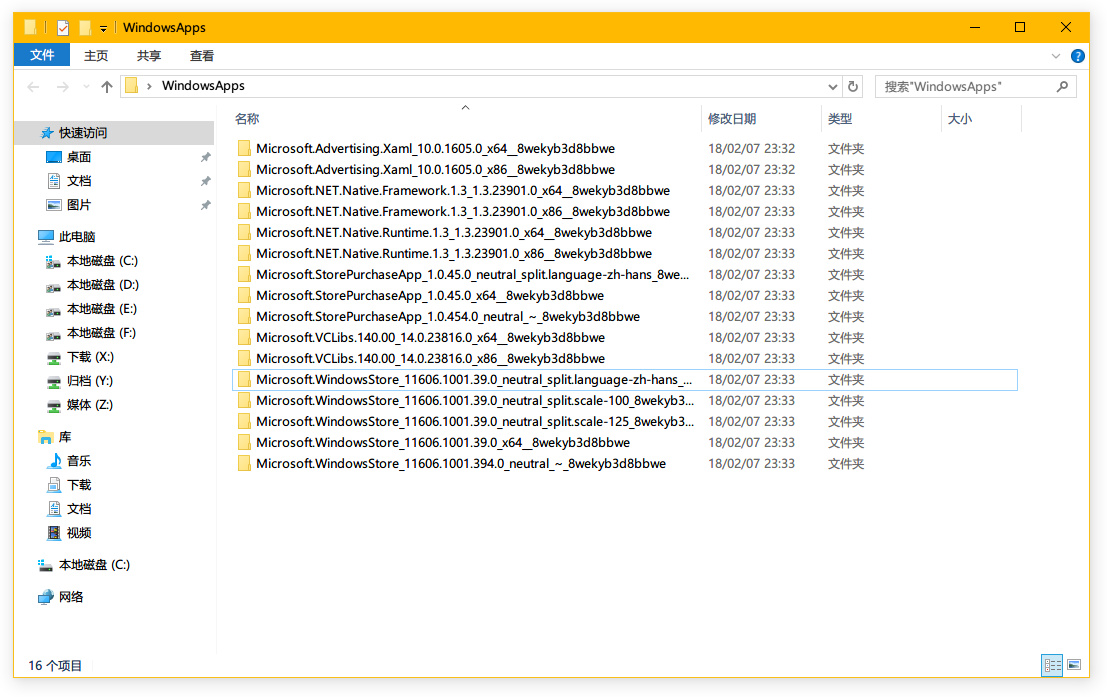Click the search magnifier icon

(x=1063, y=87)
